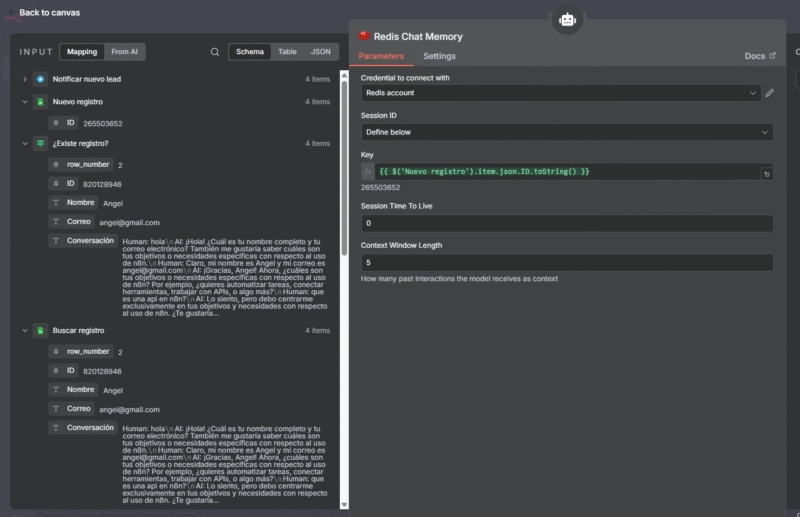The height and width of the screenshot is (517, 800).
Task: Expand the Notificar nuevo lead item
Action: (x=24, y=79)
